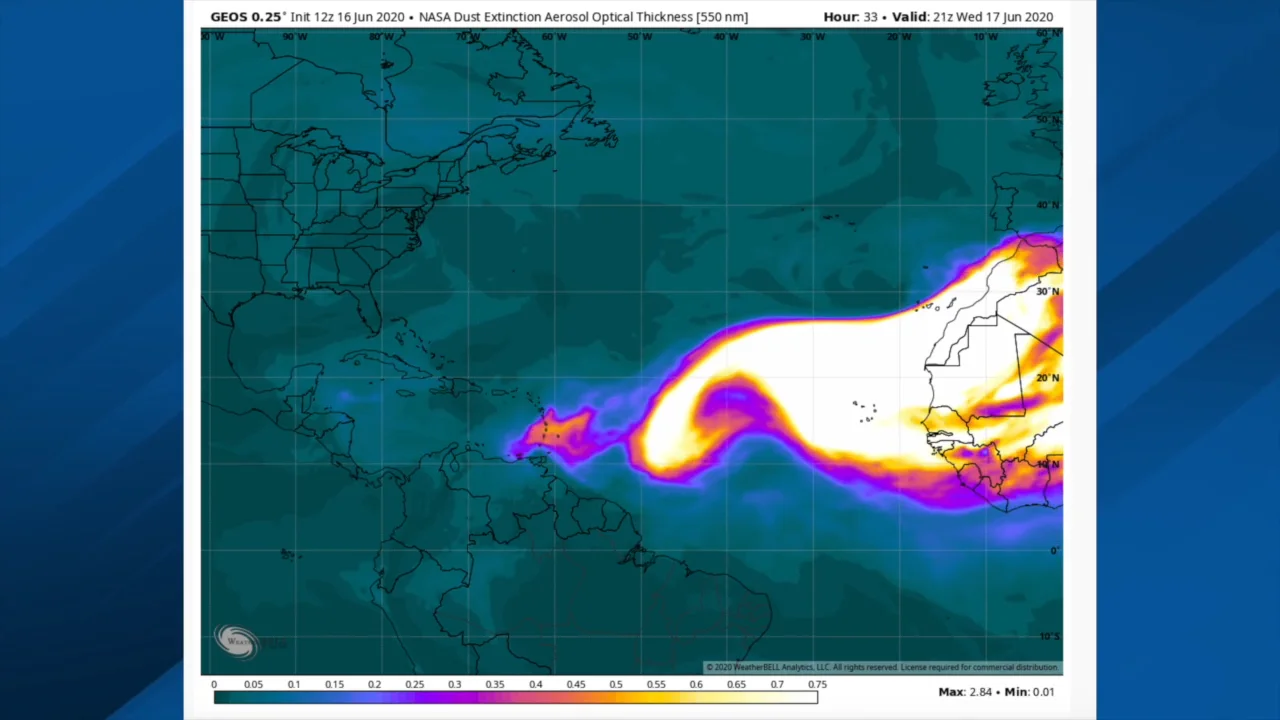Screen dimensions: 1280x720
Task: Click the 0.6 colorbar tick label
Action: point(696,685)
